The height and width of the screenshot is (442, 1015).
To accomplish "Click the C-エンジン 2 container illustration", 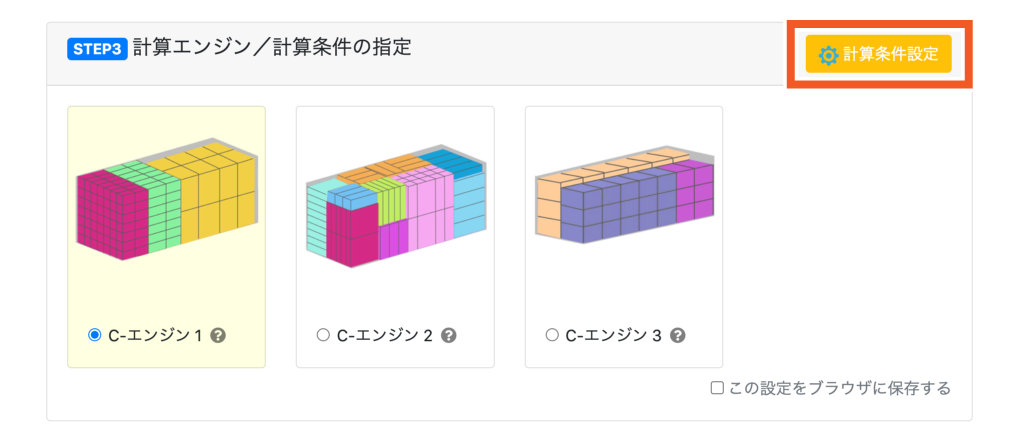I will coord(396,206).
